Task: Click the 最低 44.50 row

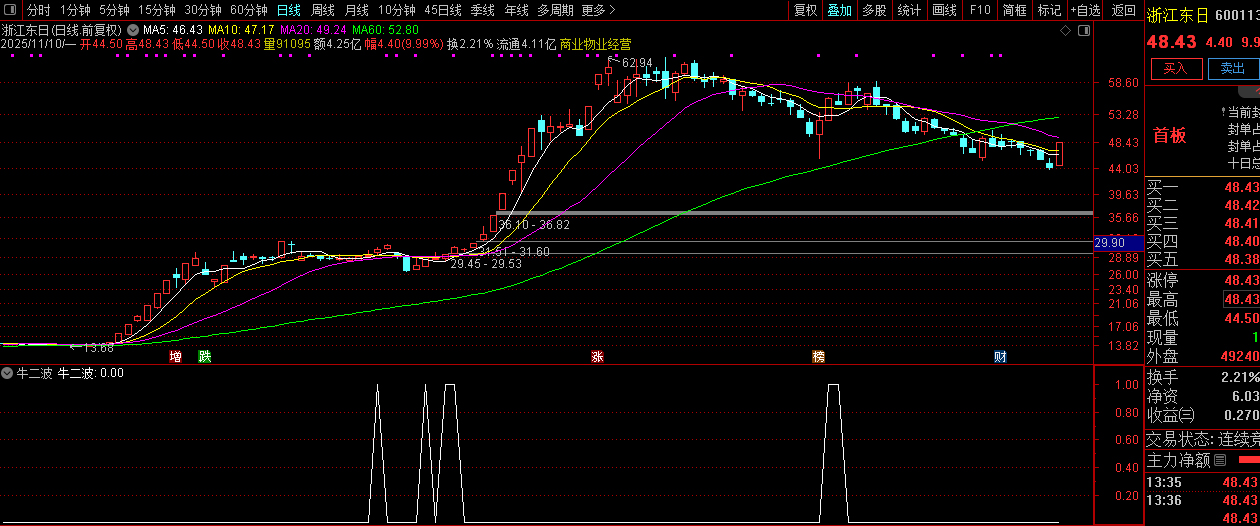Action: click(x=1202, y=318)
